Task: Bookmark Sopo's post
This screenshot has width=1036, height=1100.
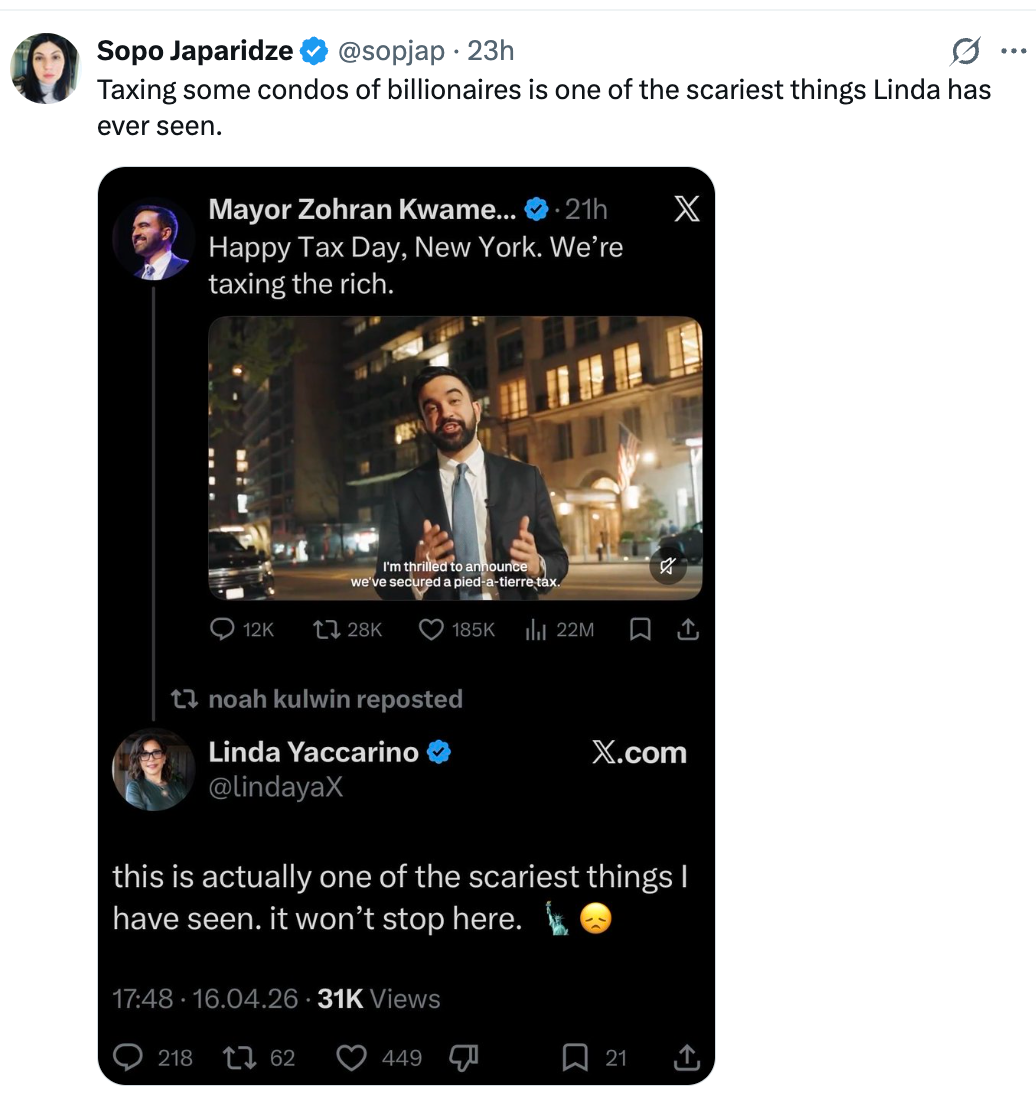Action: [x=575, y=1057]
